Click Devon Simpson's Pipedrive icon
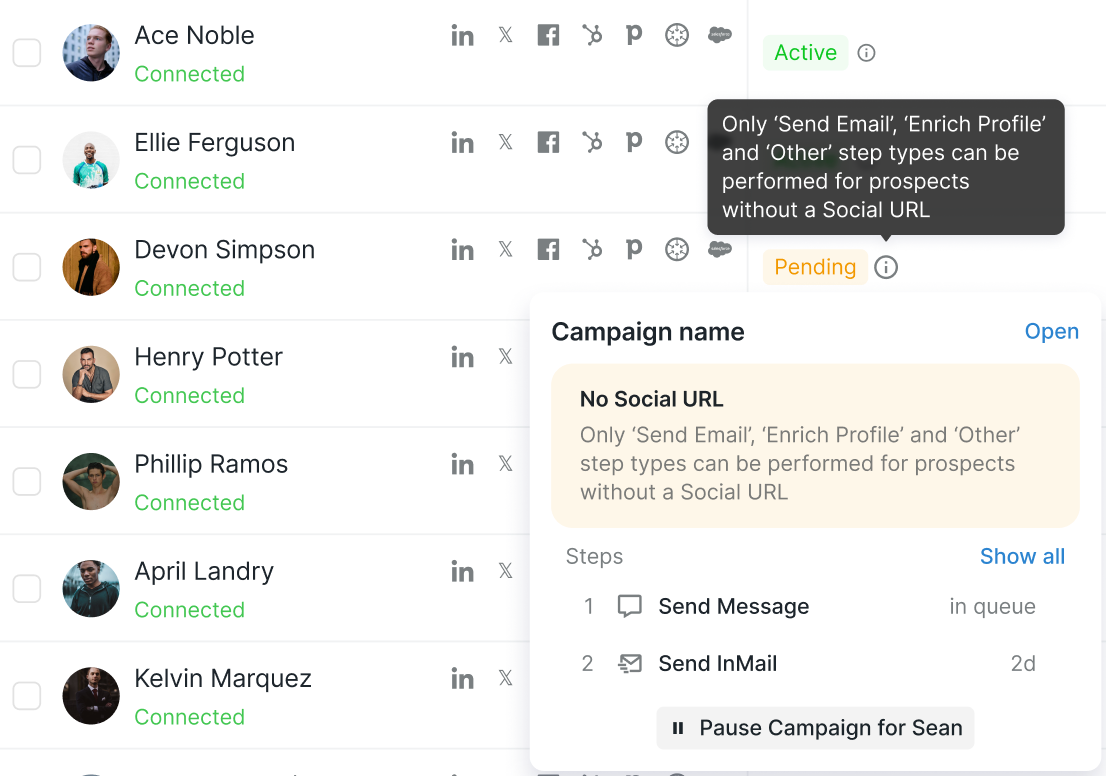 (634, 250)
